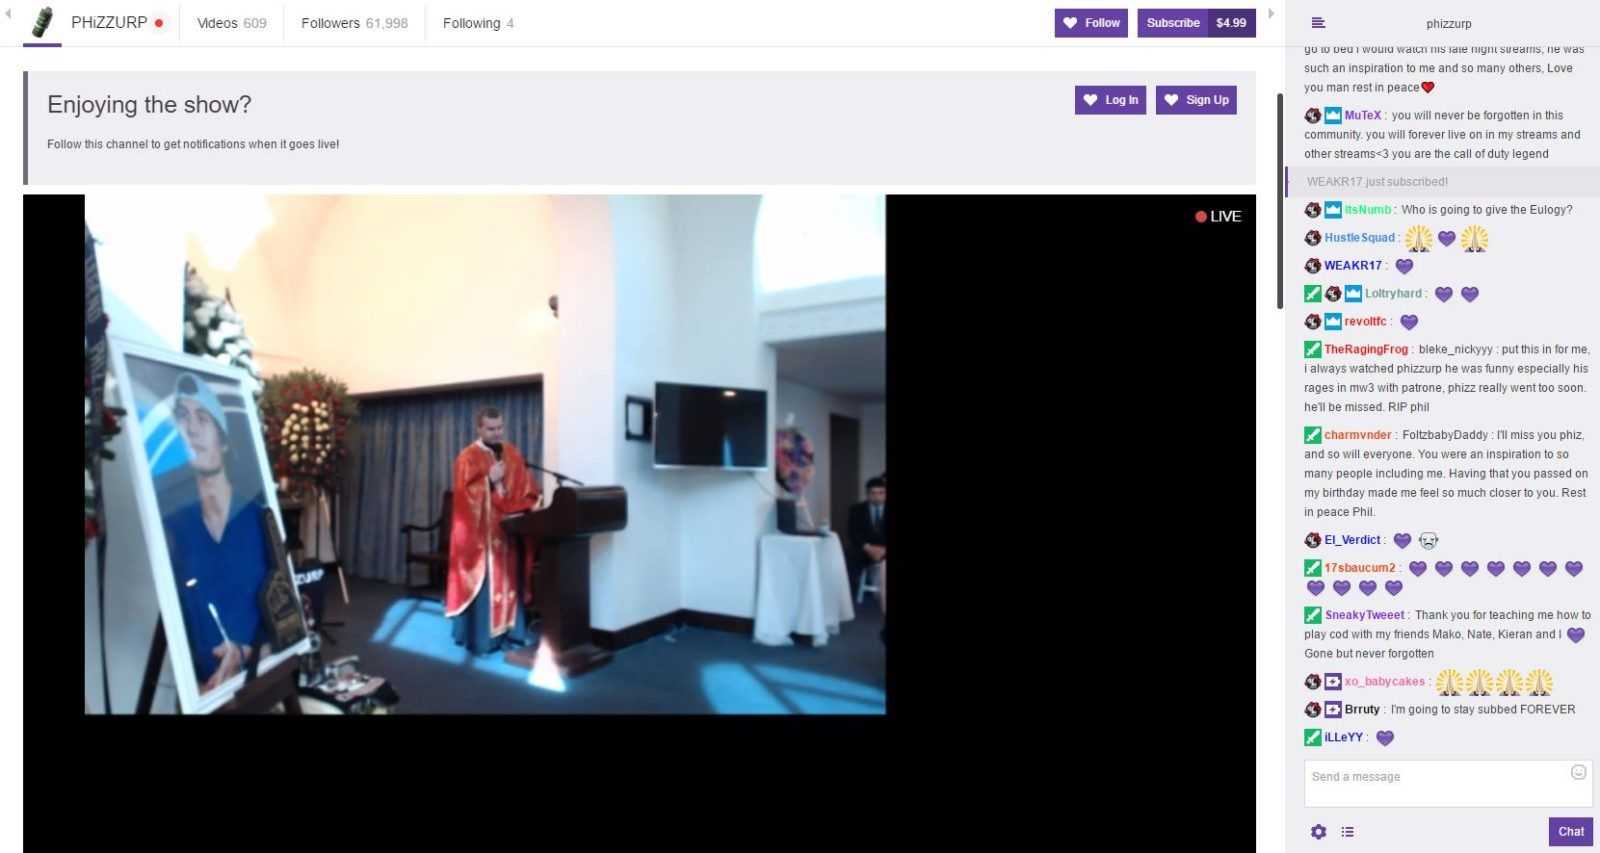Open the ItsNumb username in chat
Screen dimensions: 1600x853
(1367, 210)
